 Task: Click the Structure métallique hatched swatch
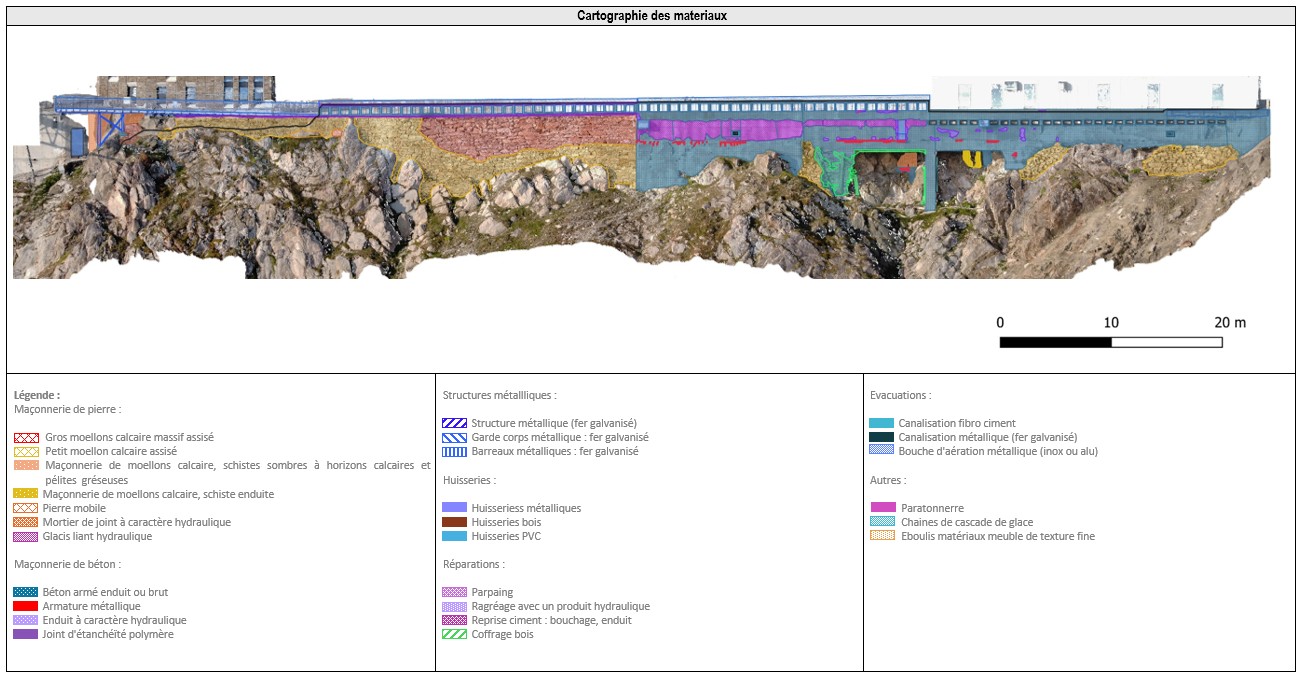[454, 423]
